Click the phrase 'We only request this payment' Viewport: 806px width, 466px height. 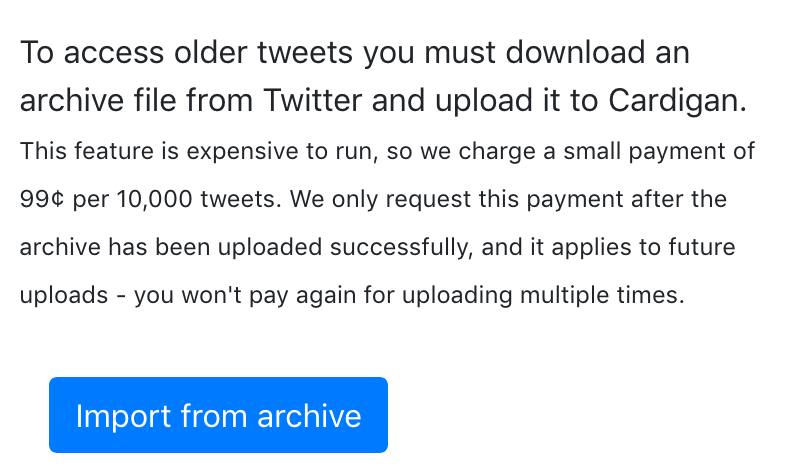point(456,199)
